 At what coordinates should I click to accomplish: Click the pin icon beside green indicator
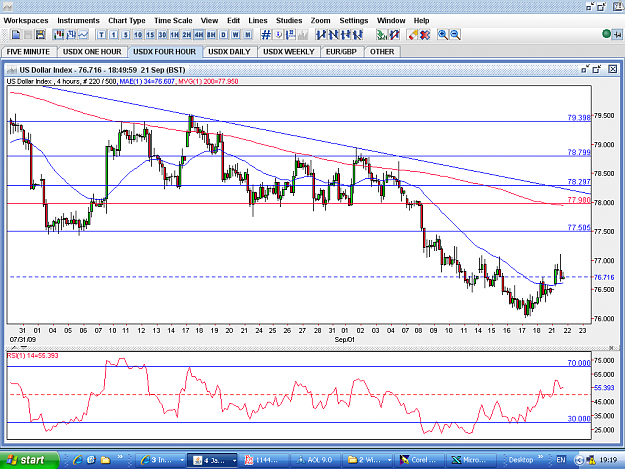(x=617, y=35)
